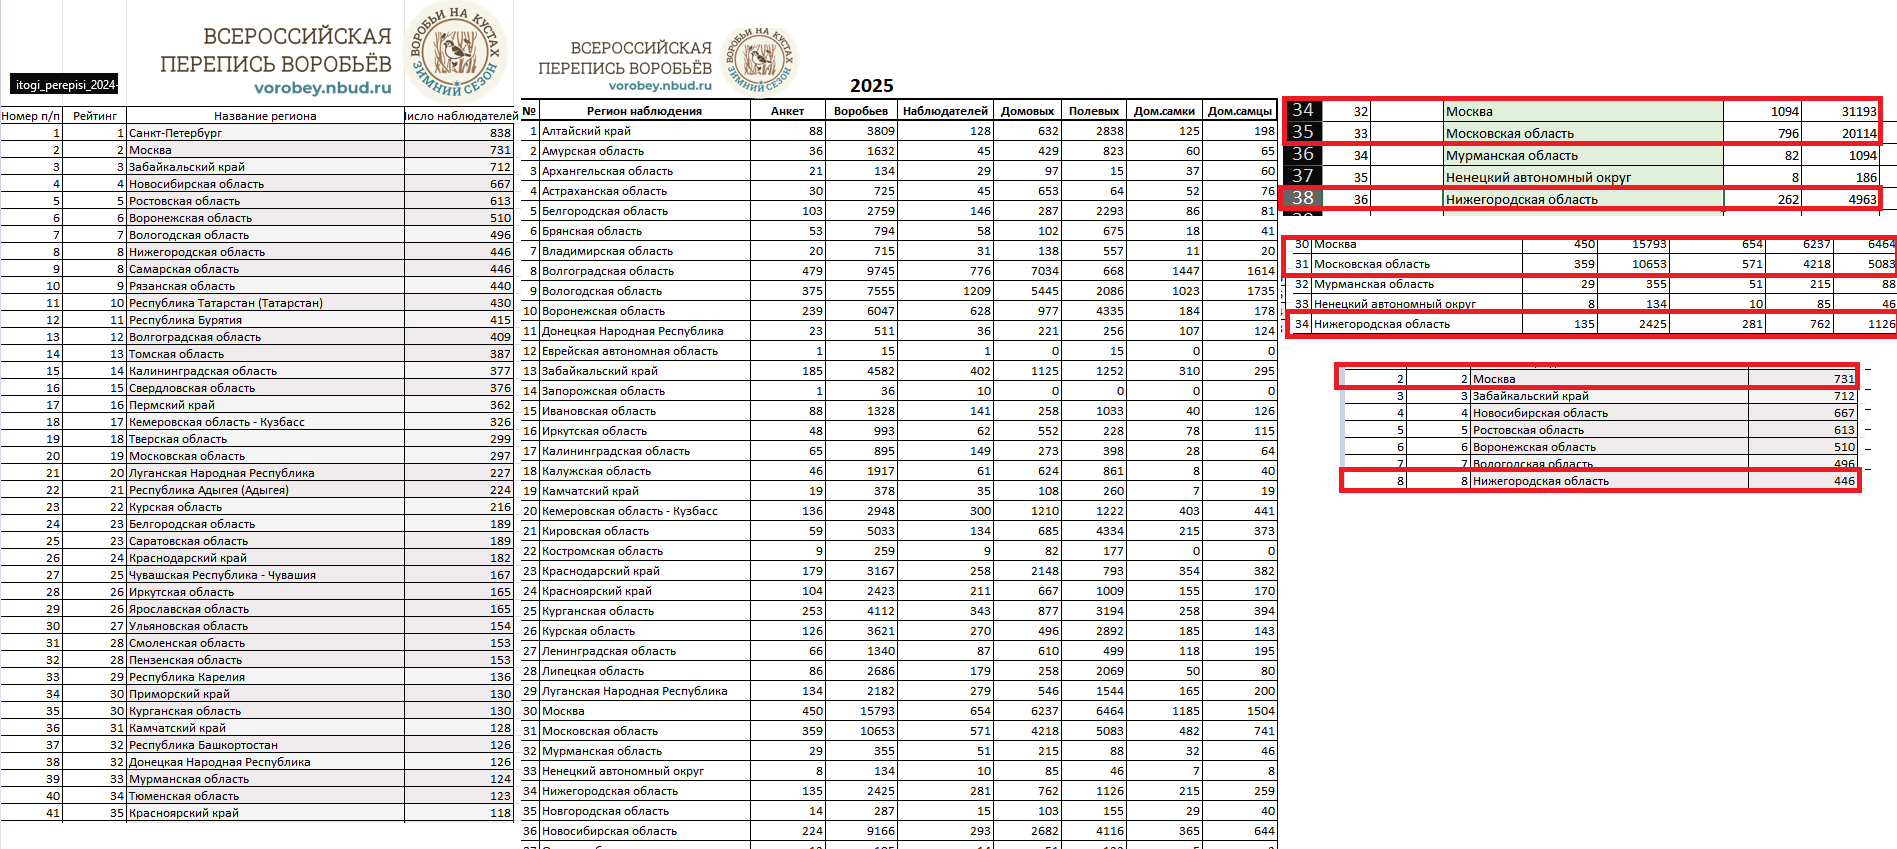
Task: Select the 'Амурская область' cell
Action: (x=645, y=151)
